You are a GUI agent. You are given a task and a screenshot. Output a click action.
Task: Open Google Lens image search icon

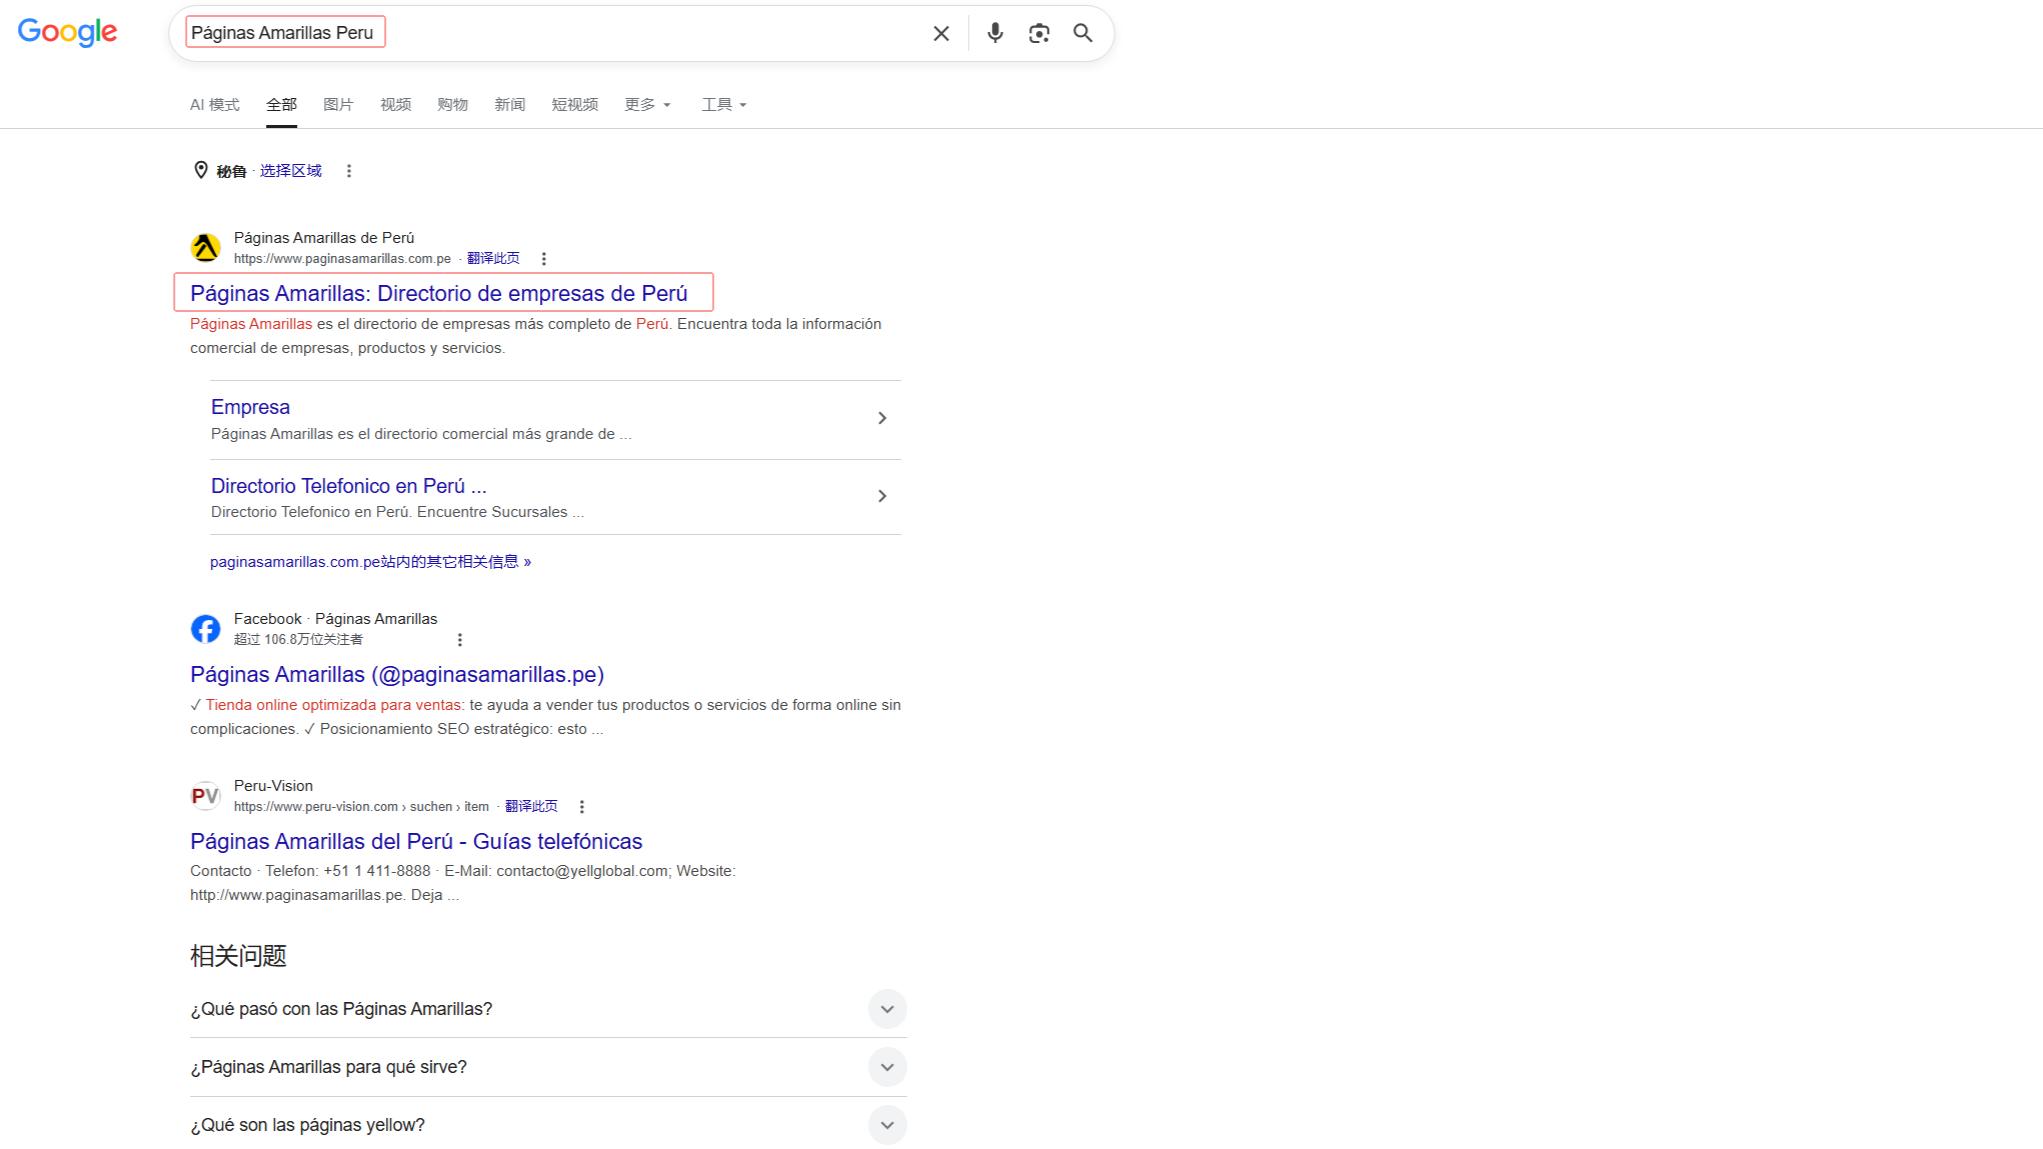(1039, 33)
